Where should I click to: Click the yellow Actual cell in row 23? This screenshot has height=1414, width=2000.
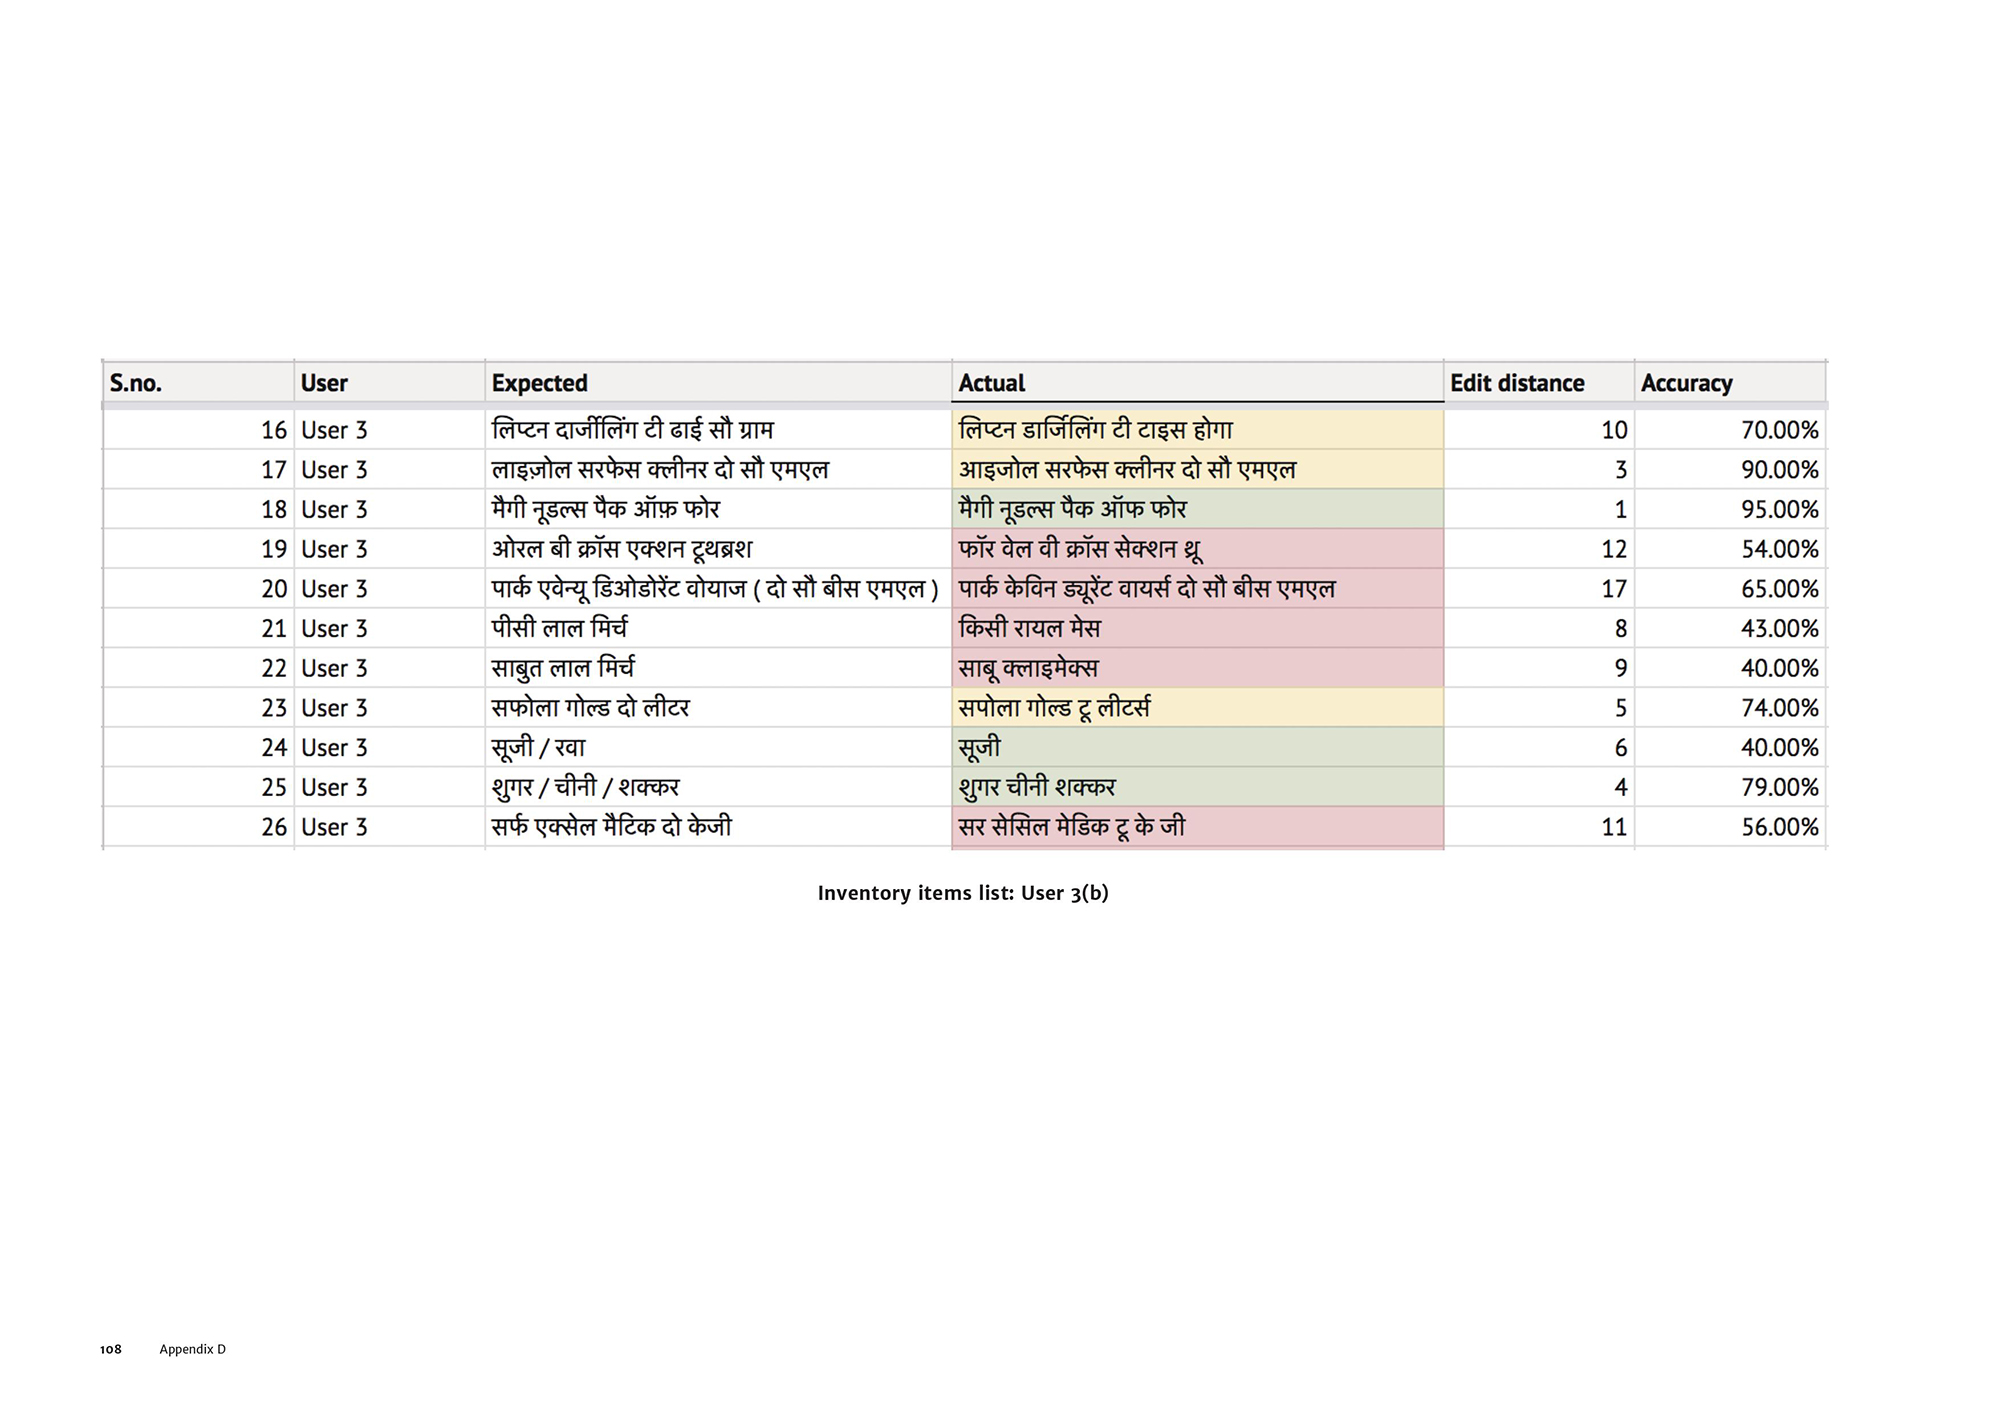coord(1196,708)
